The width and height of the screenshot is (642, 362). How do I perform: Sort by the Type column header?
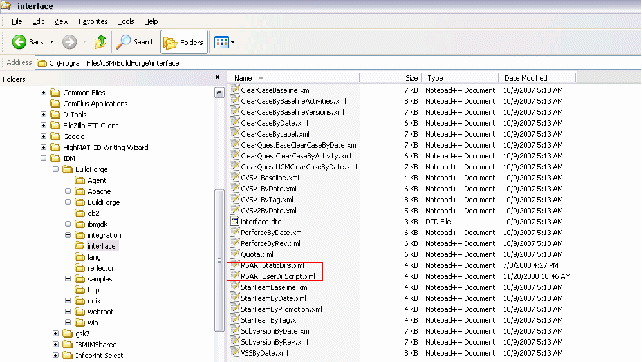point(460,78)
